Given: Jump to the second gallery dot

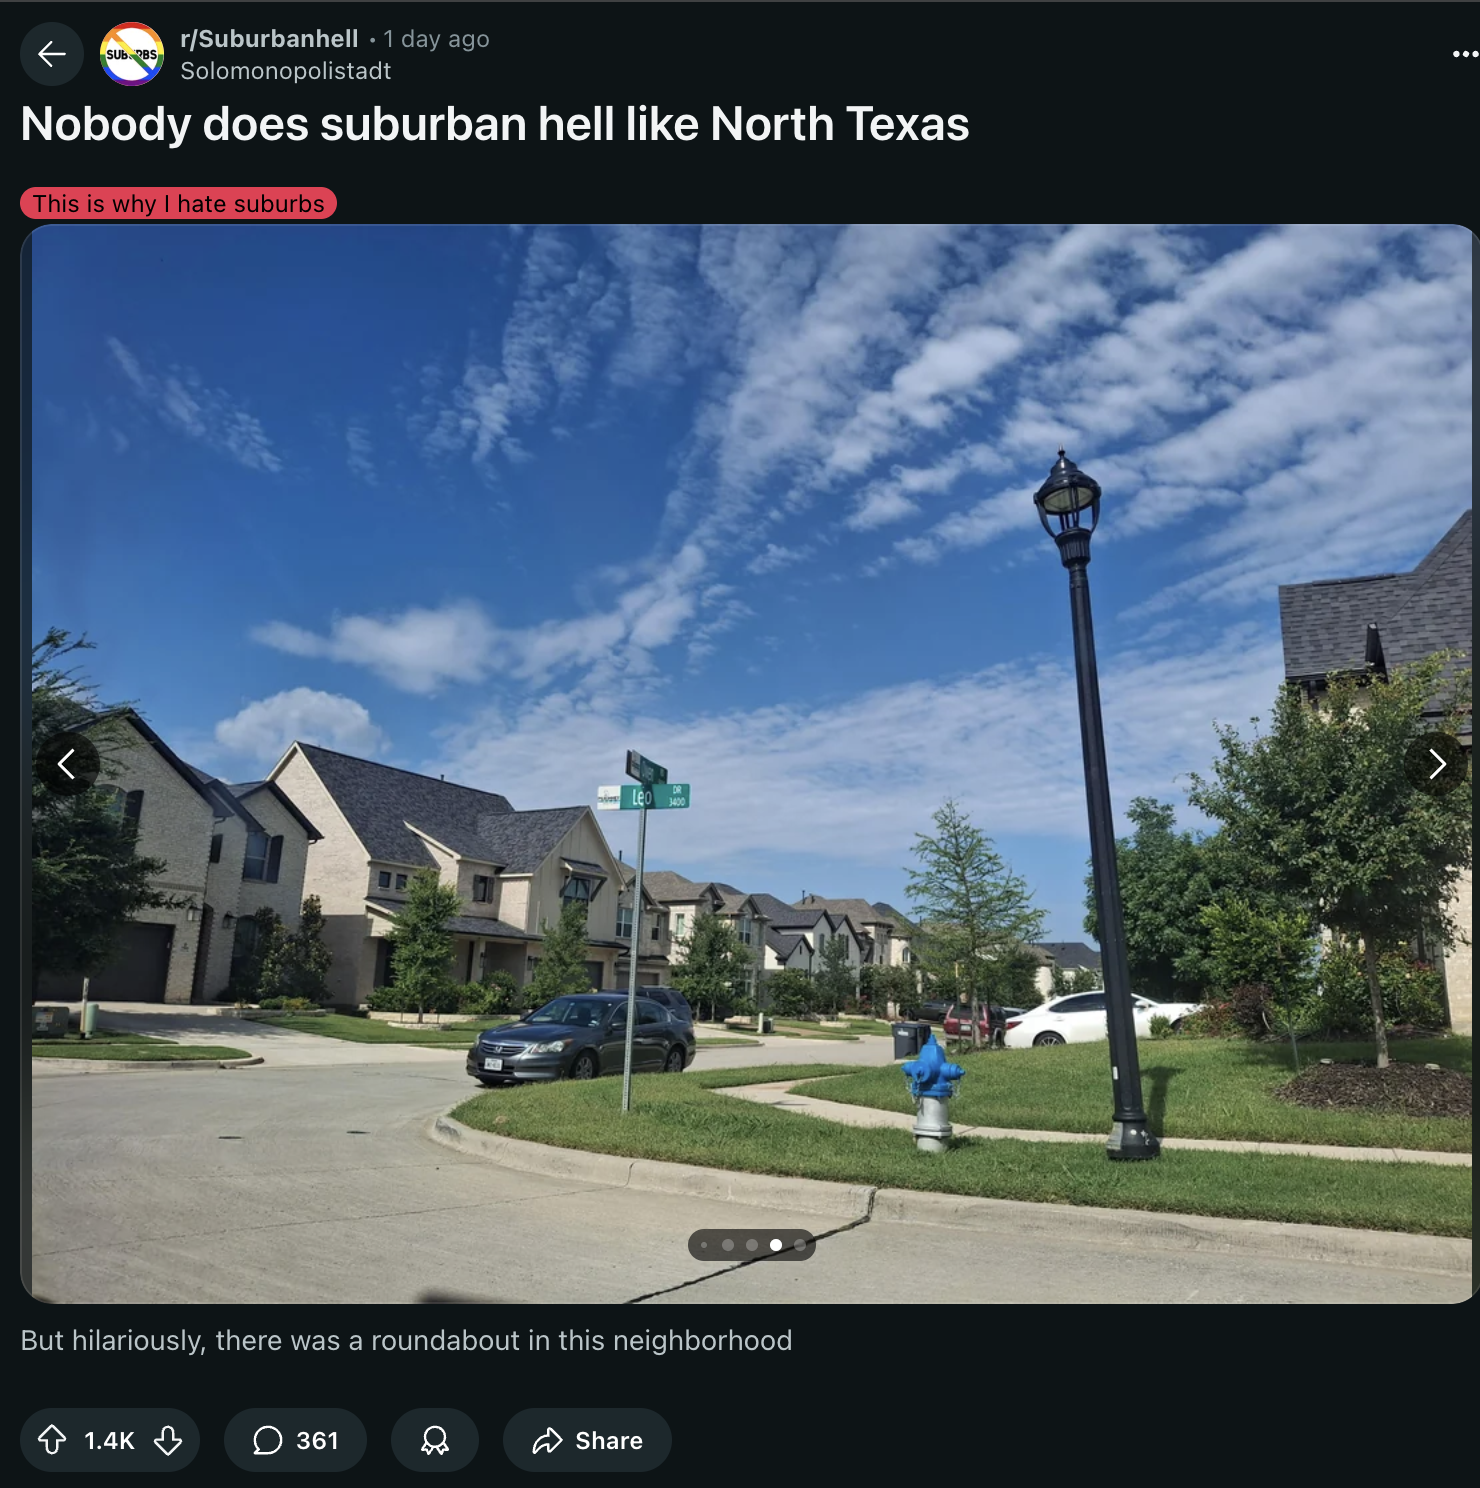Looking at the screenshot, I should [728, 1245].
